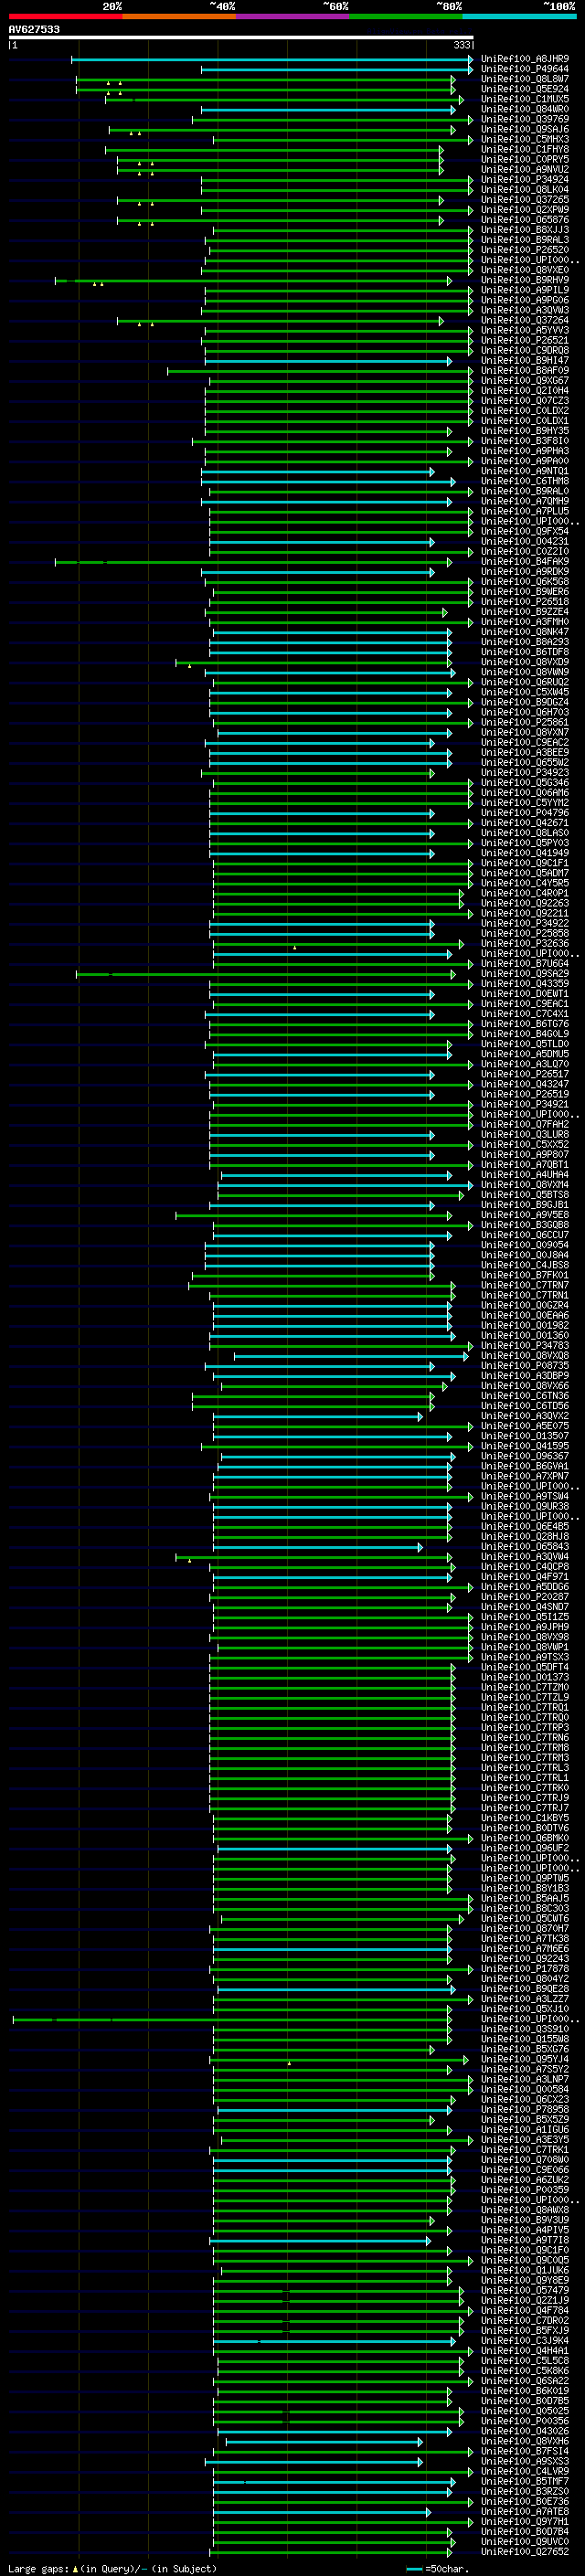
Task: Select the UniRef100_A9NTQ1 label
Action: pyautogui.click(x=525, y=471)
